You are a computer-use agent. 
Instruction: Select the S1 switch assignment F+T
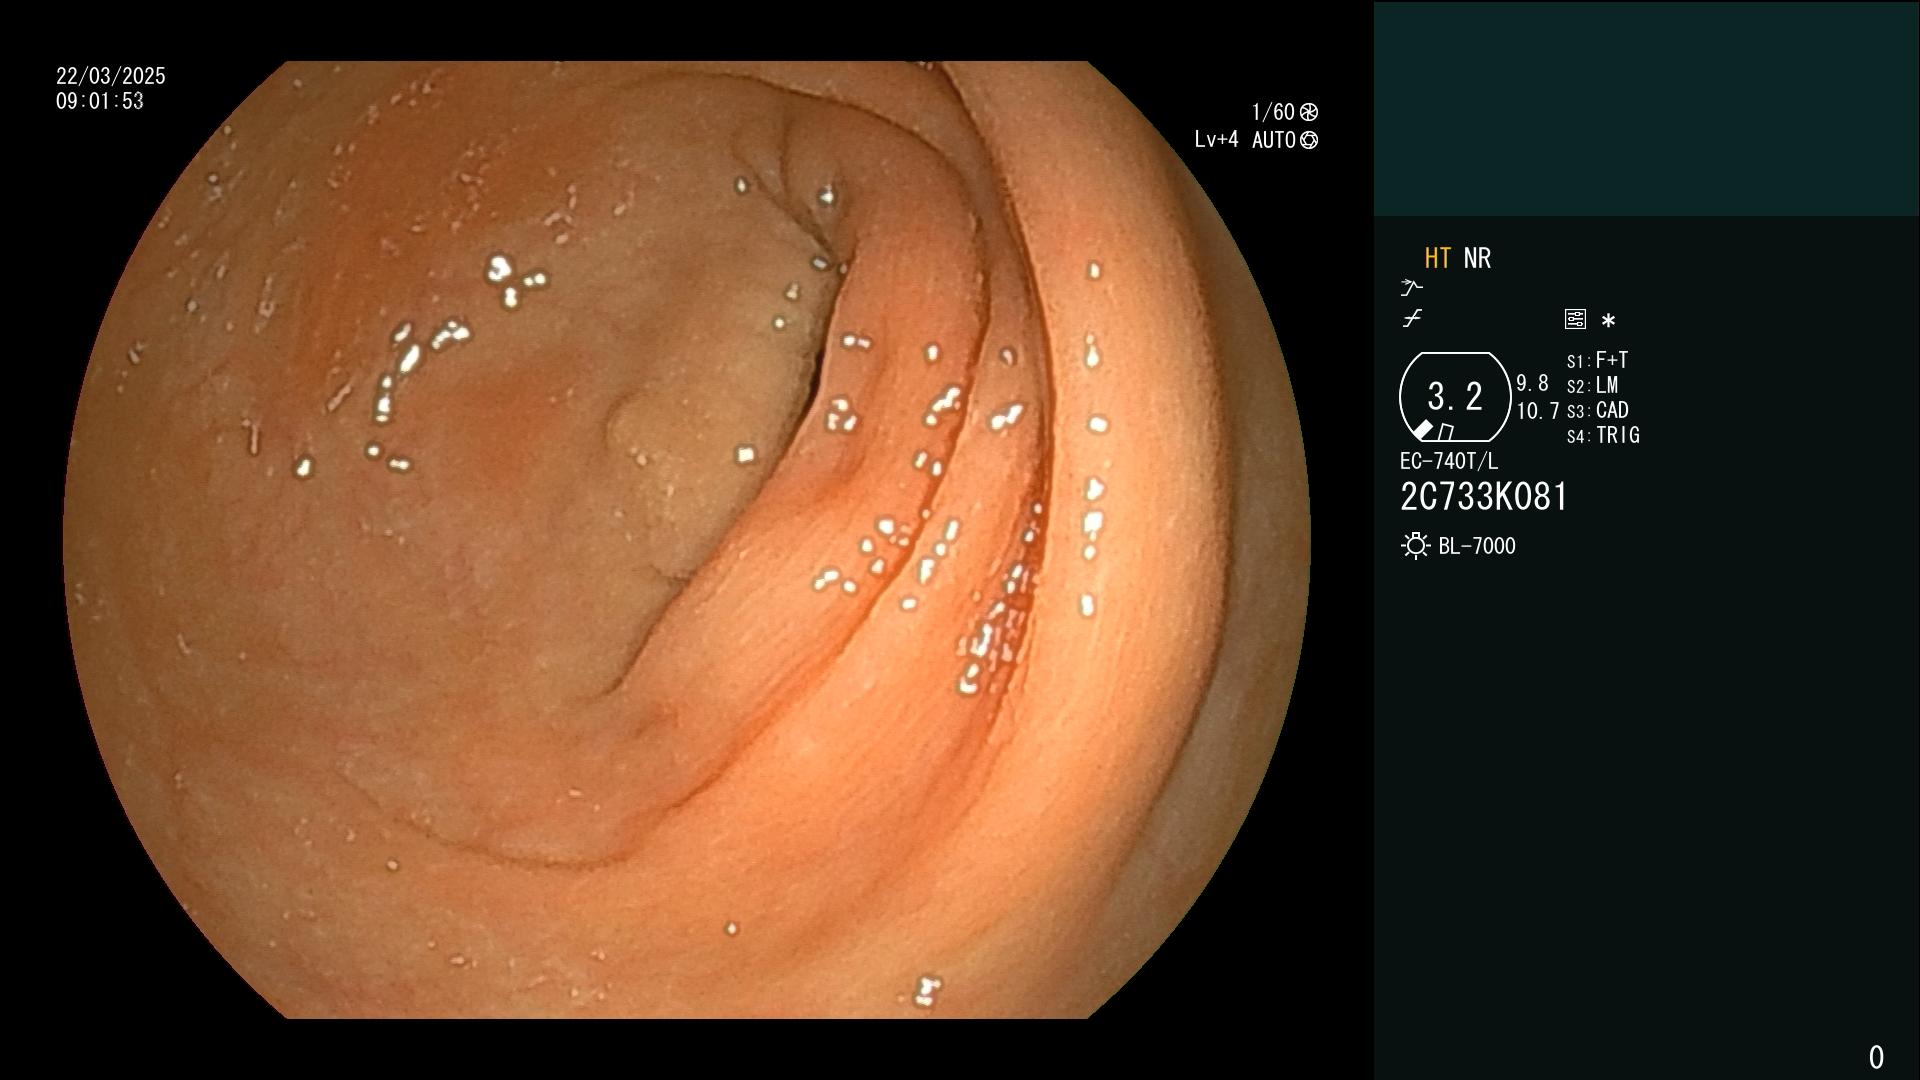(x=1598, y=360)
